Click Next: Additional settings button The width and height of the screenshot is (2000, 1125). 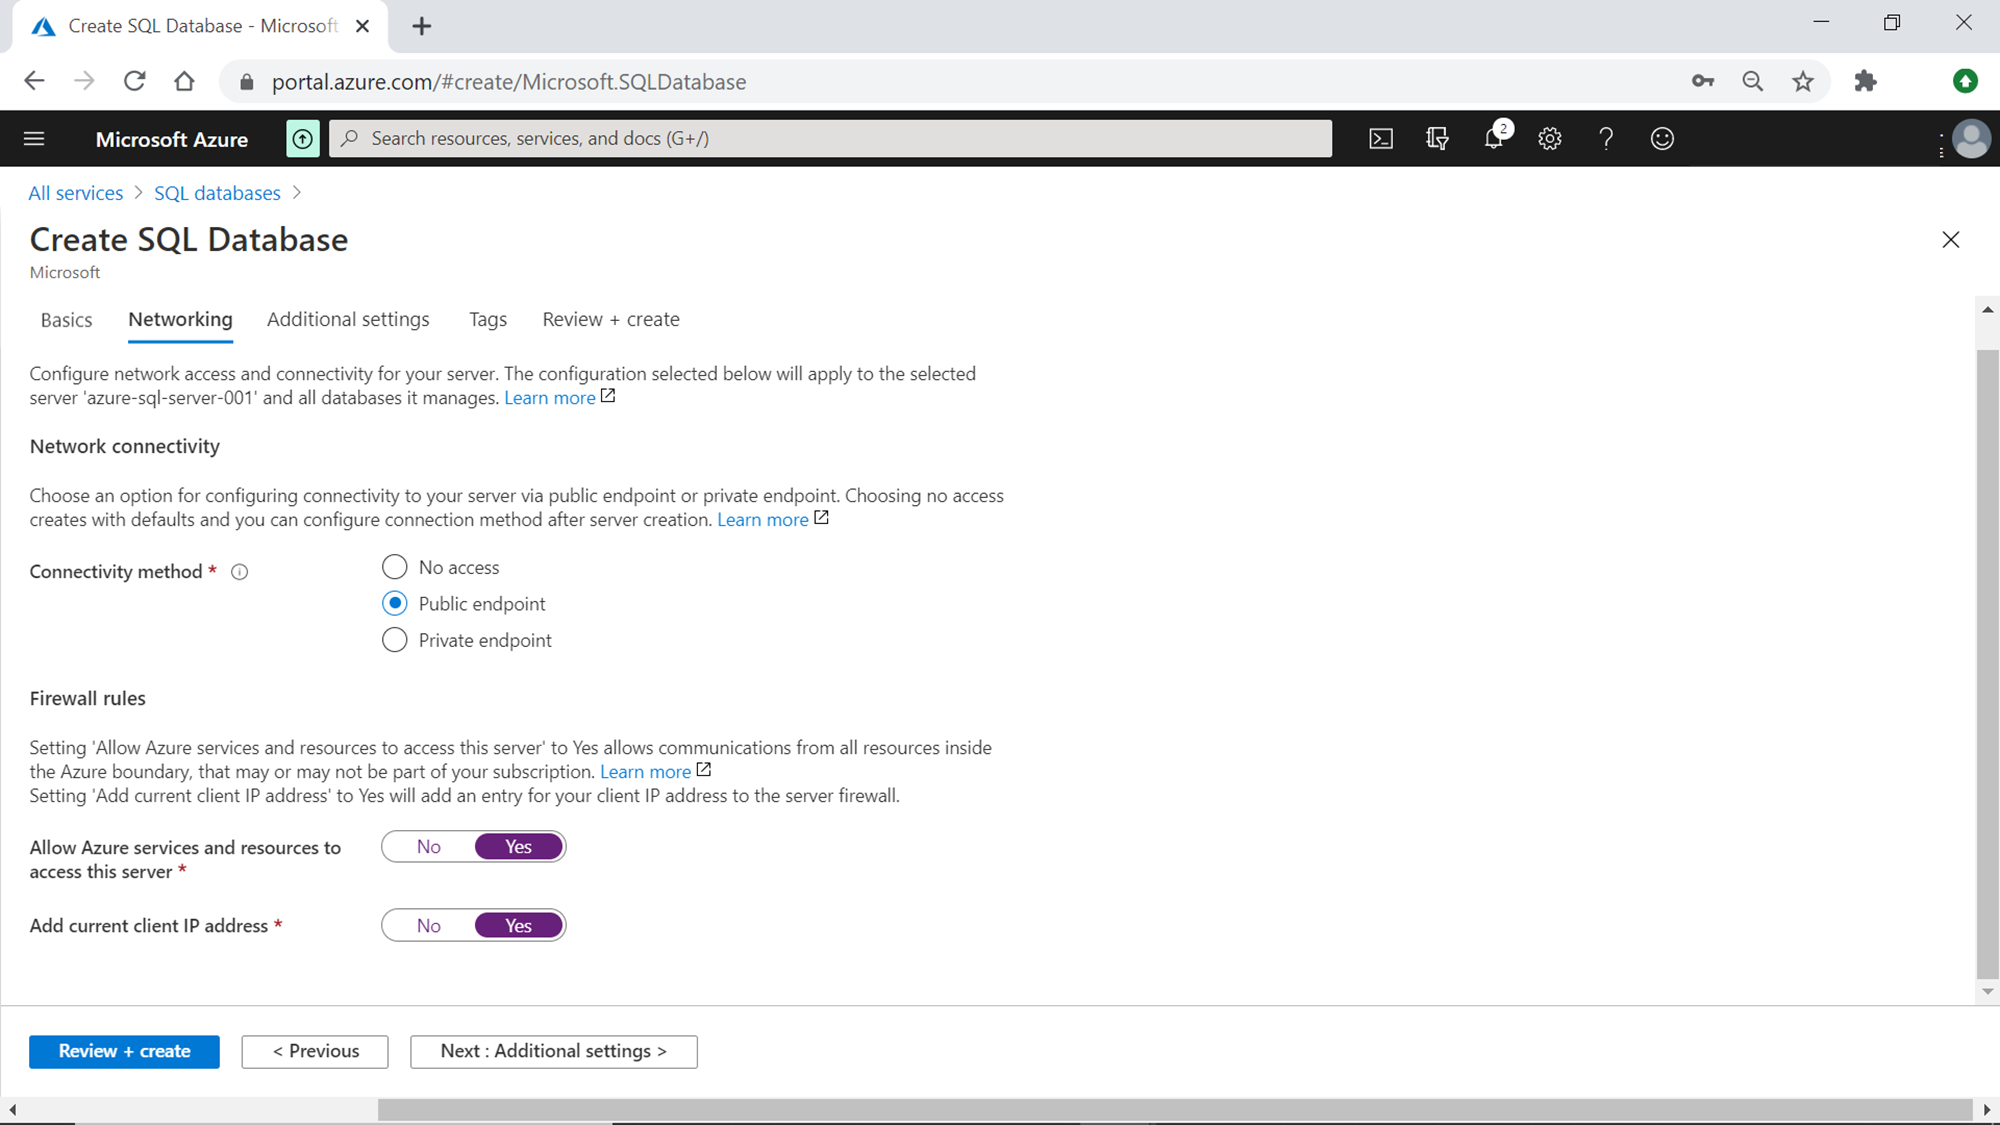click(x=553, y=1051)
